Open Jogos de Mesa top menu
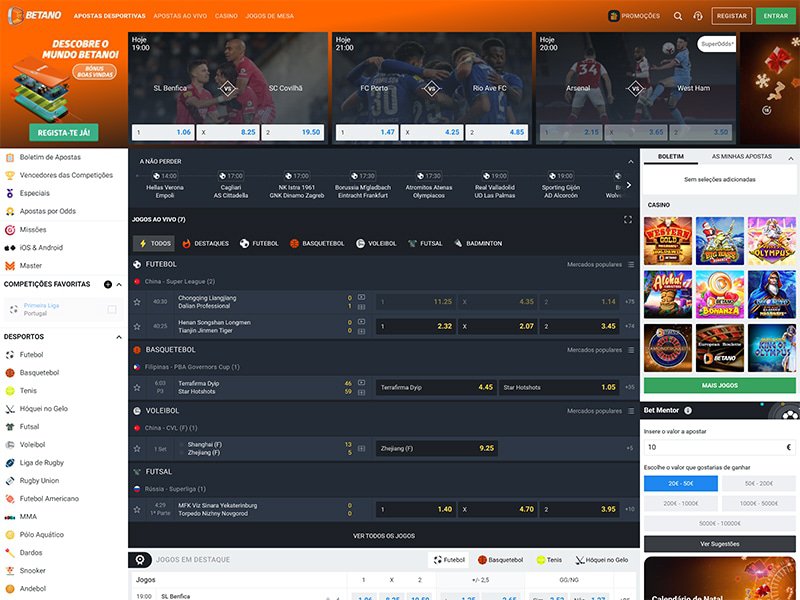Screen dimensions: 800x600 269,16
